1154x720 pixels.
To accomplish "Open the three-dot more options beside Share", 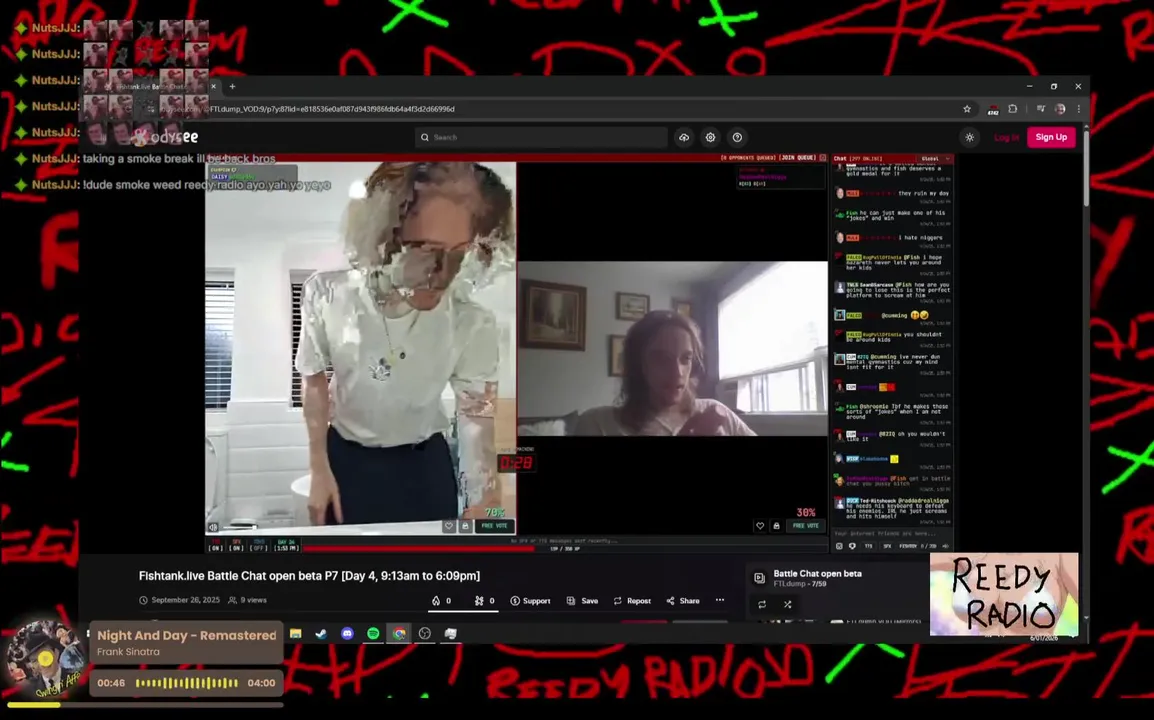I will pyautogui.click(x=720, y=600).
